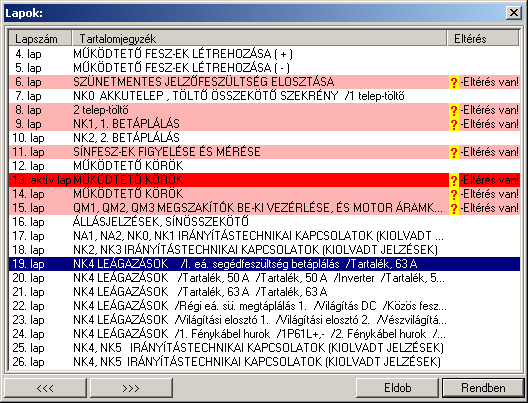Click the yellow question mark on 8. lap
This screenshot has height=403, width=528.
[x=454, y=110]
